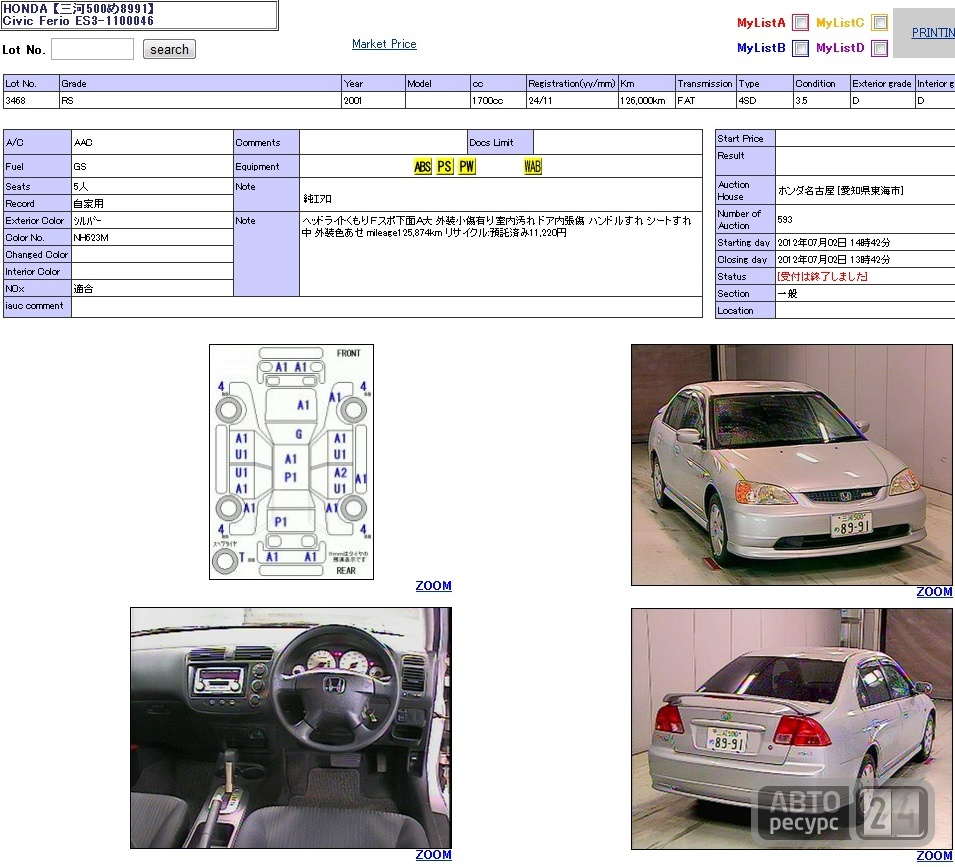Tick the MyListD checkbox
The image size is (955, 867).
(879, 48)
